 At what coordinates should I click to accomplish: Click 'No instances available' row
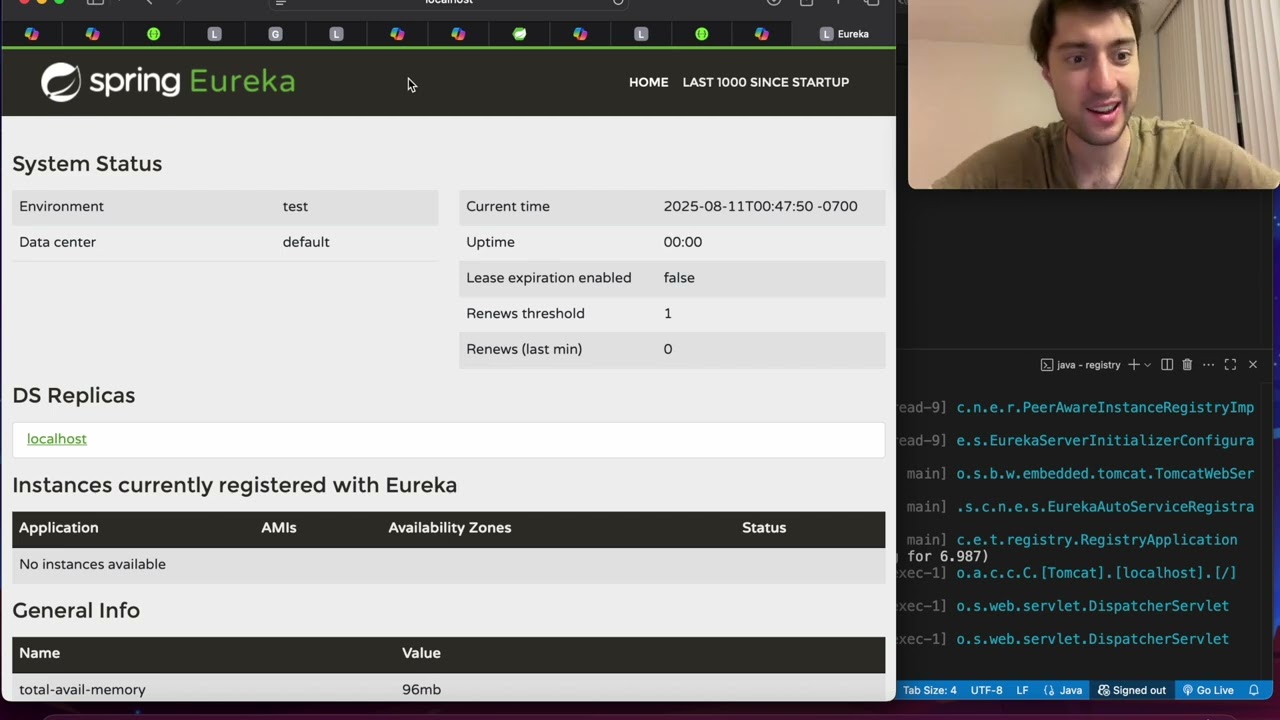[x=448, y=564]
